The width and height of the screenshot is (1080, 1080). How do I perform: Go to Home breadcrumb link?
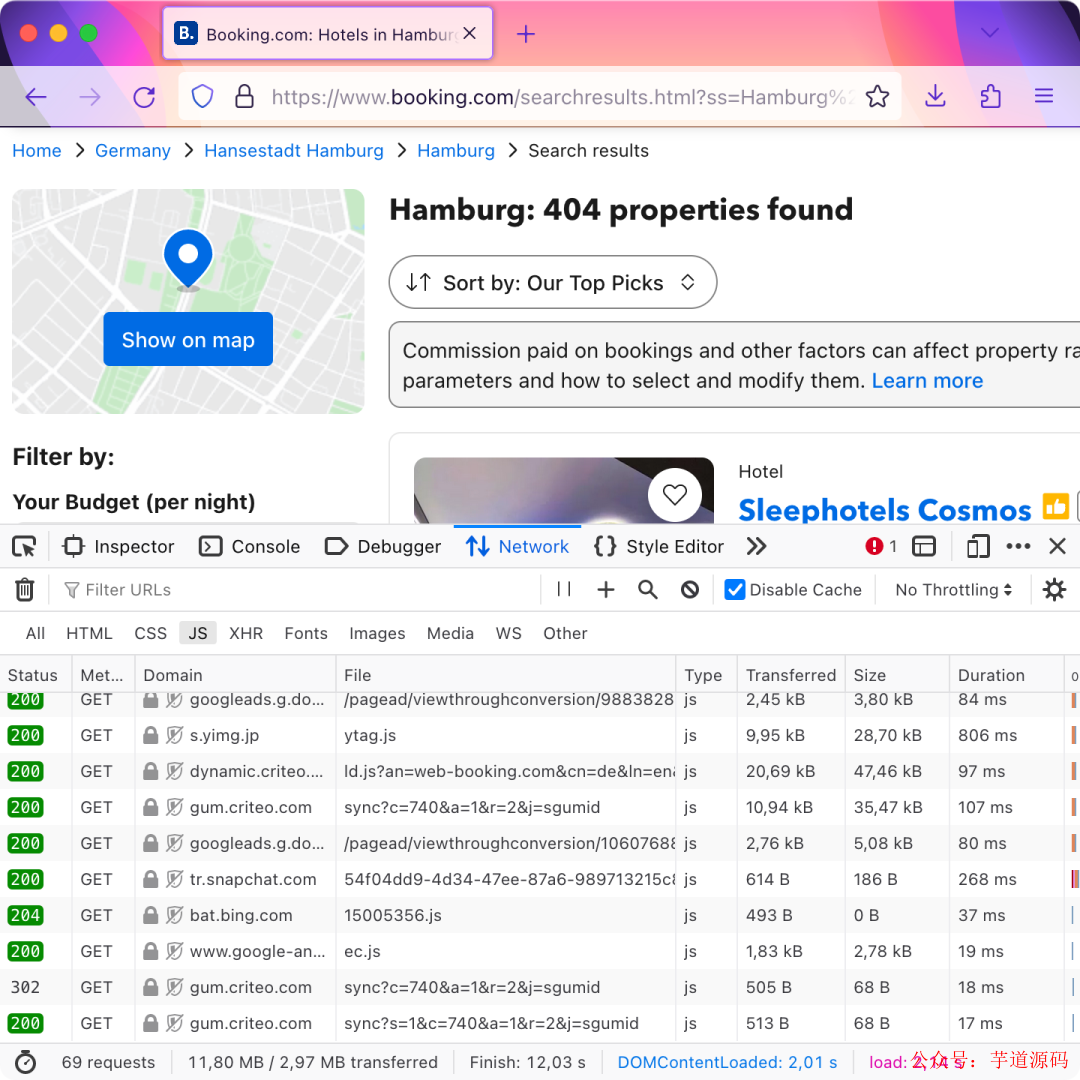37,151
